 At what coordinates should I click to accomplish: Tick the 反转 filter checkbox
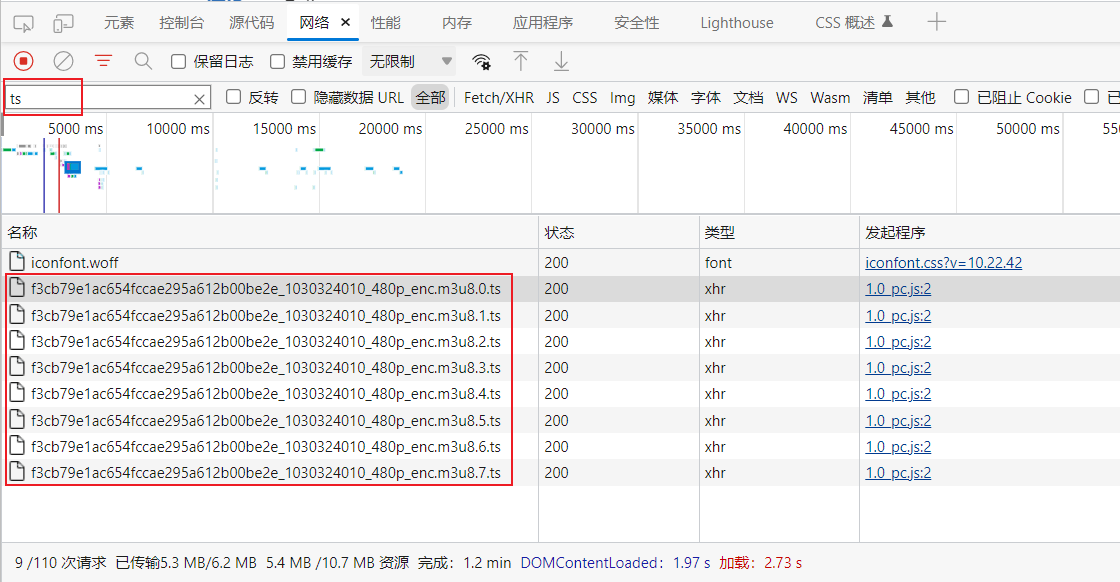click(x=234, y=97)
